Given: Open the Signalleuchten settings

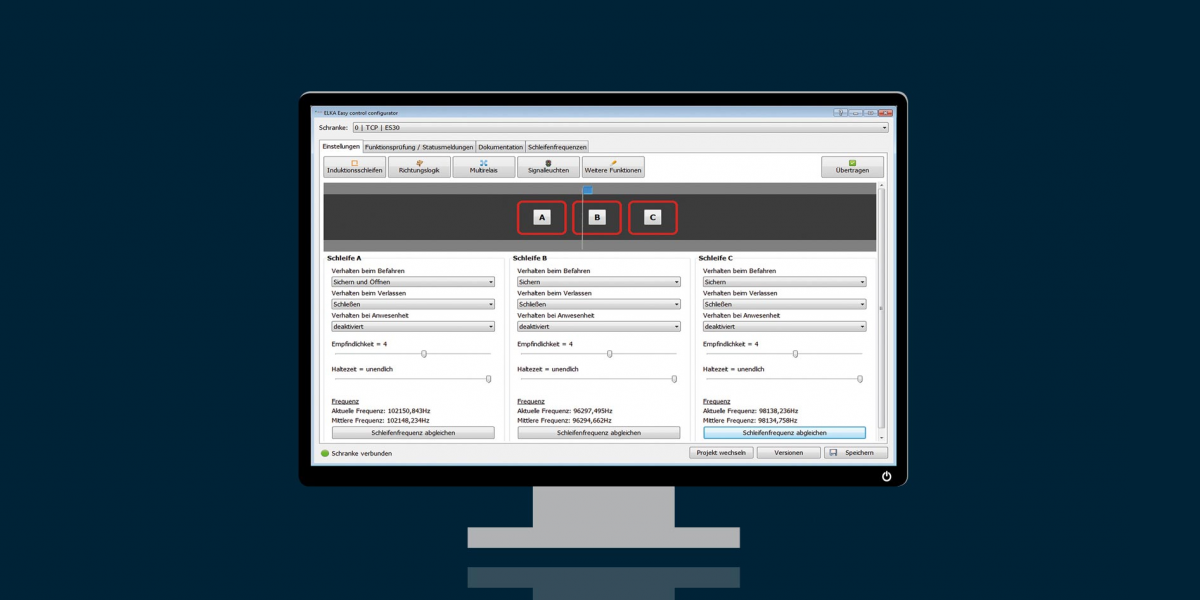Looking at the screenshot, I should pos(548,167).
